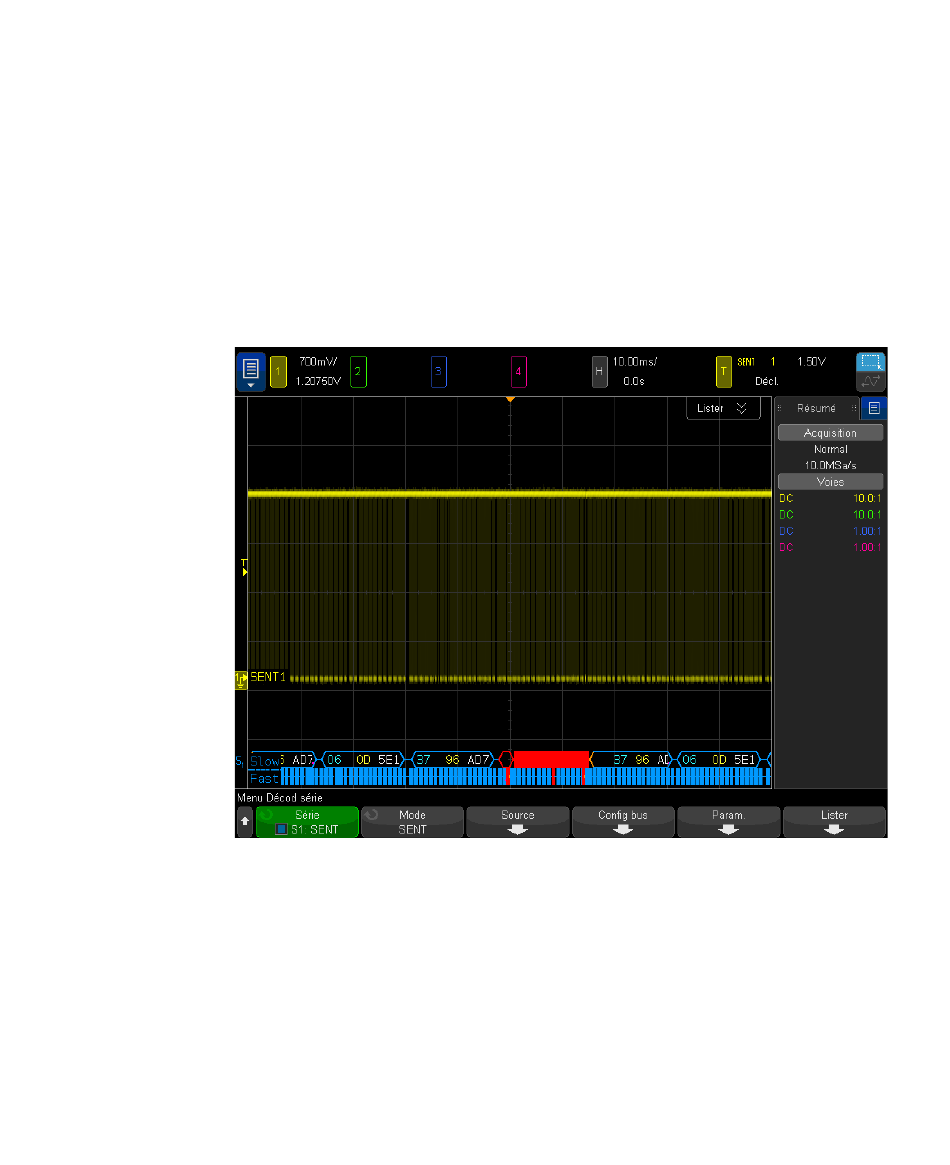Toggle the Série S1: SENT softkey

(308, 822)
